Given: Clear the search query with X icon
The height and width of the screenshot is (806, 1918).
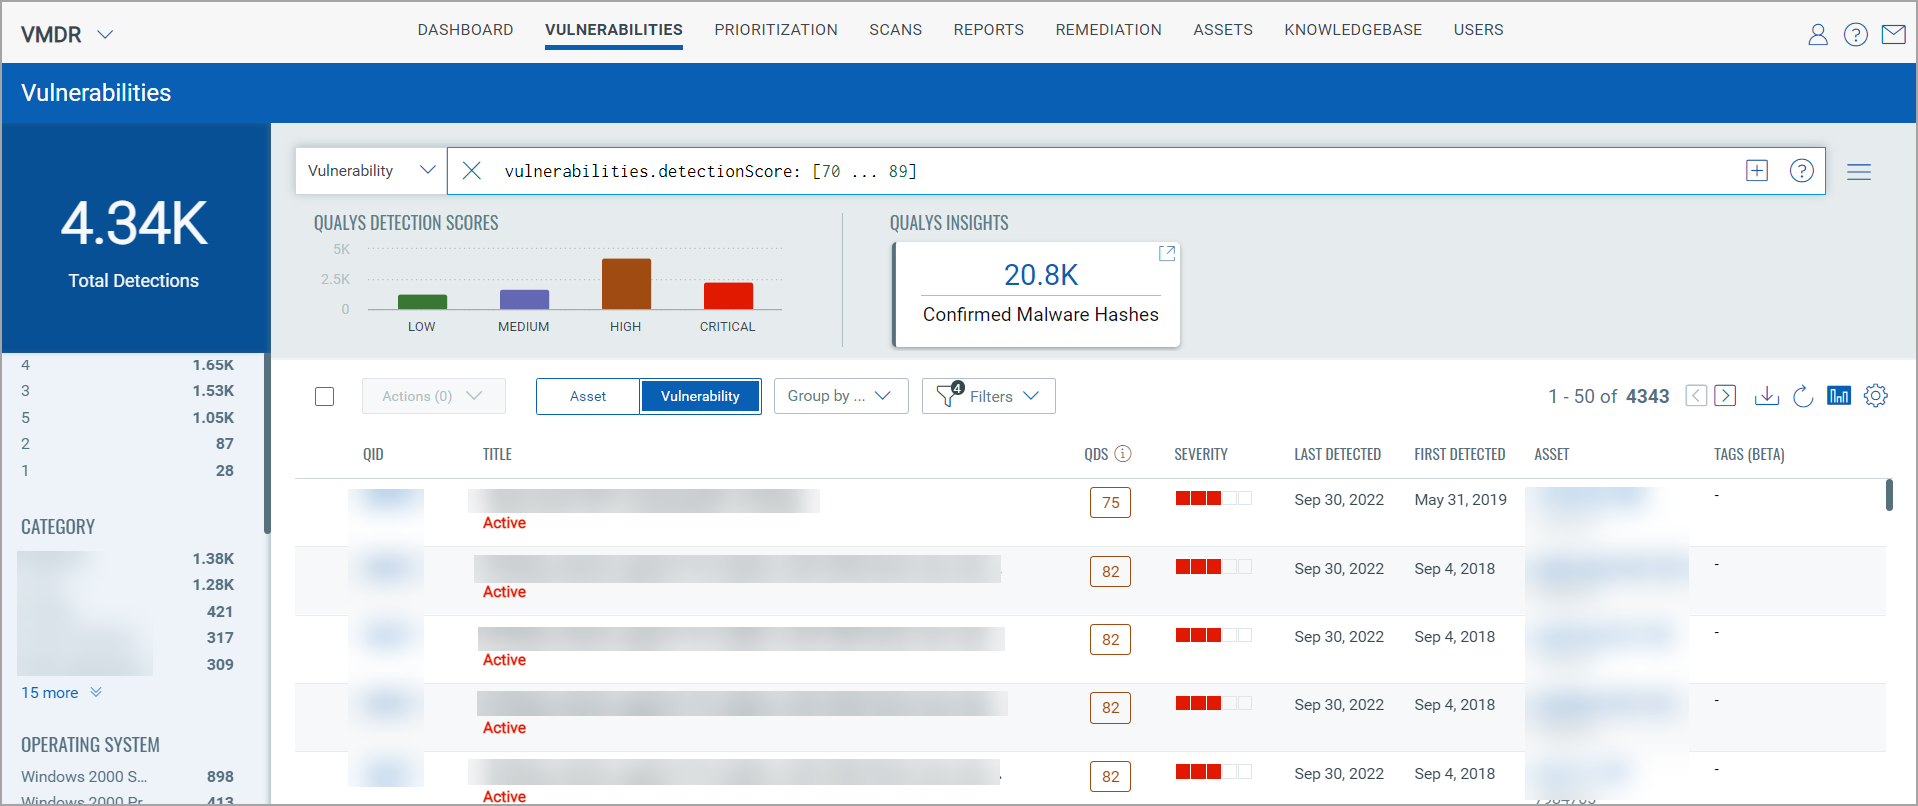Looking at the screenshot, I should [x=472, y=171].
